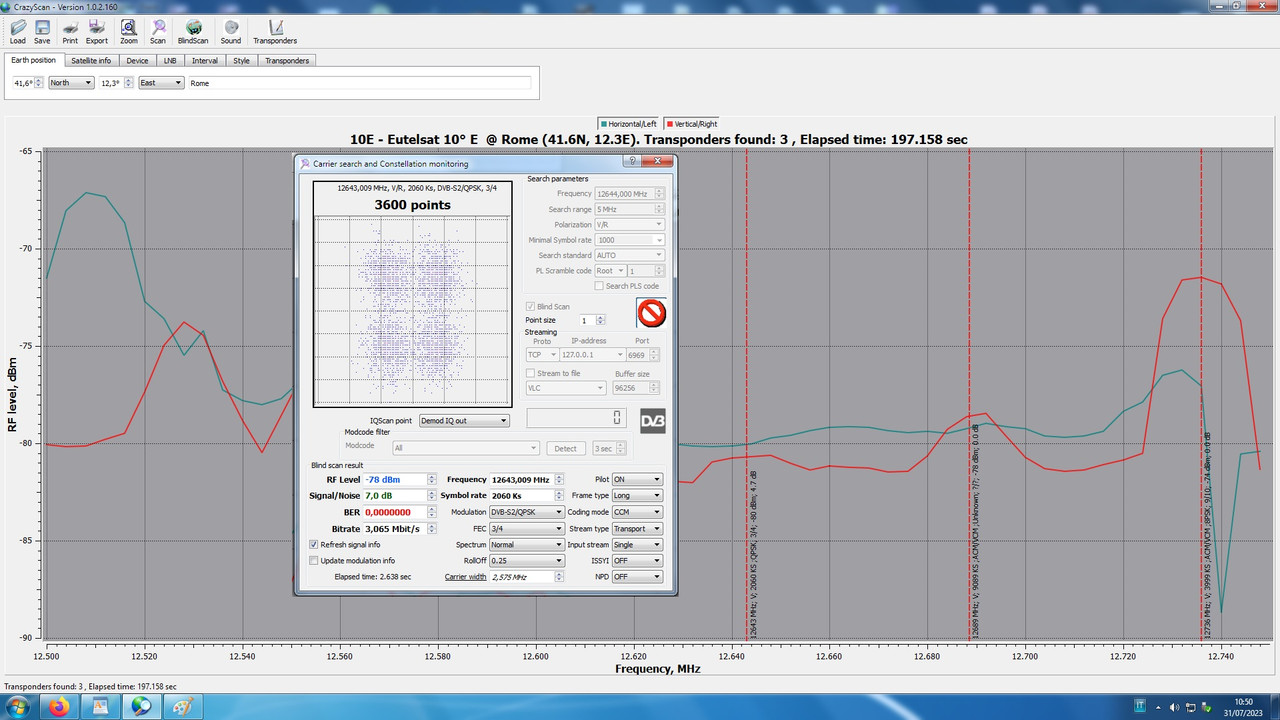1280x720 pixels.
Task: Switch to the Interval tab
Action: 205,61
